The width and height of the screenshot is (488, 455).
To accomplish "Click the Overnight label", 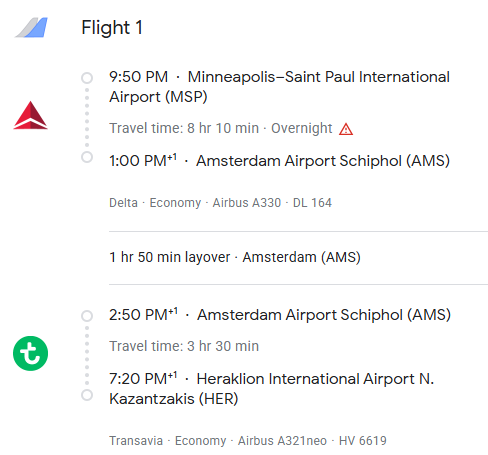I will click(302, 128).
